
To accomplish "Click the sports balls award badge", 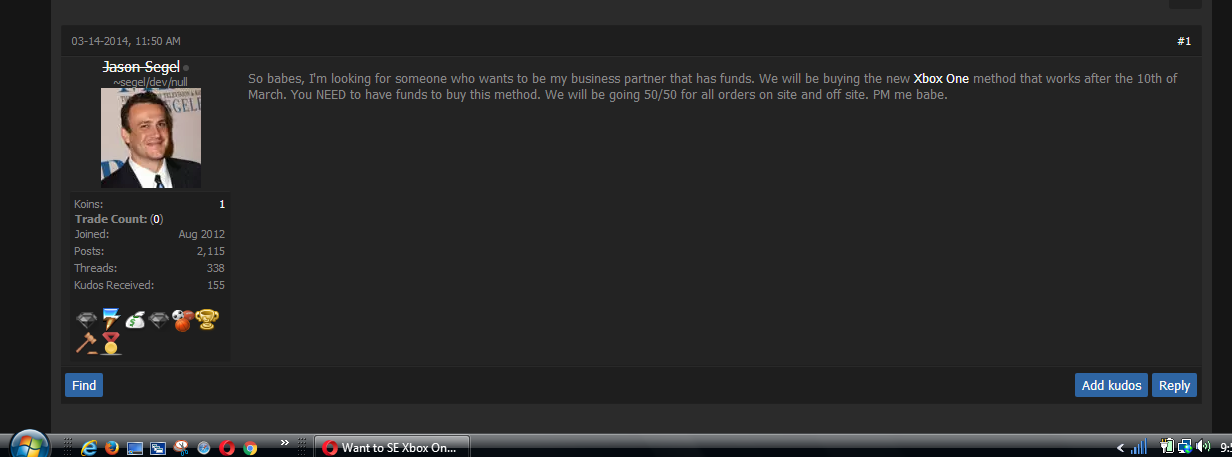I will click(x=183, y=320).
